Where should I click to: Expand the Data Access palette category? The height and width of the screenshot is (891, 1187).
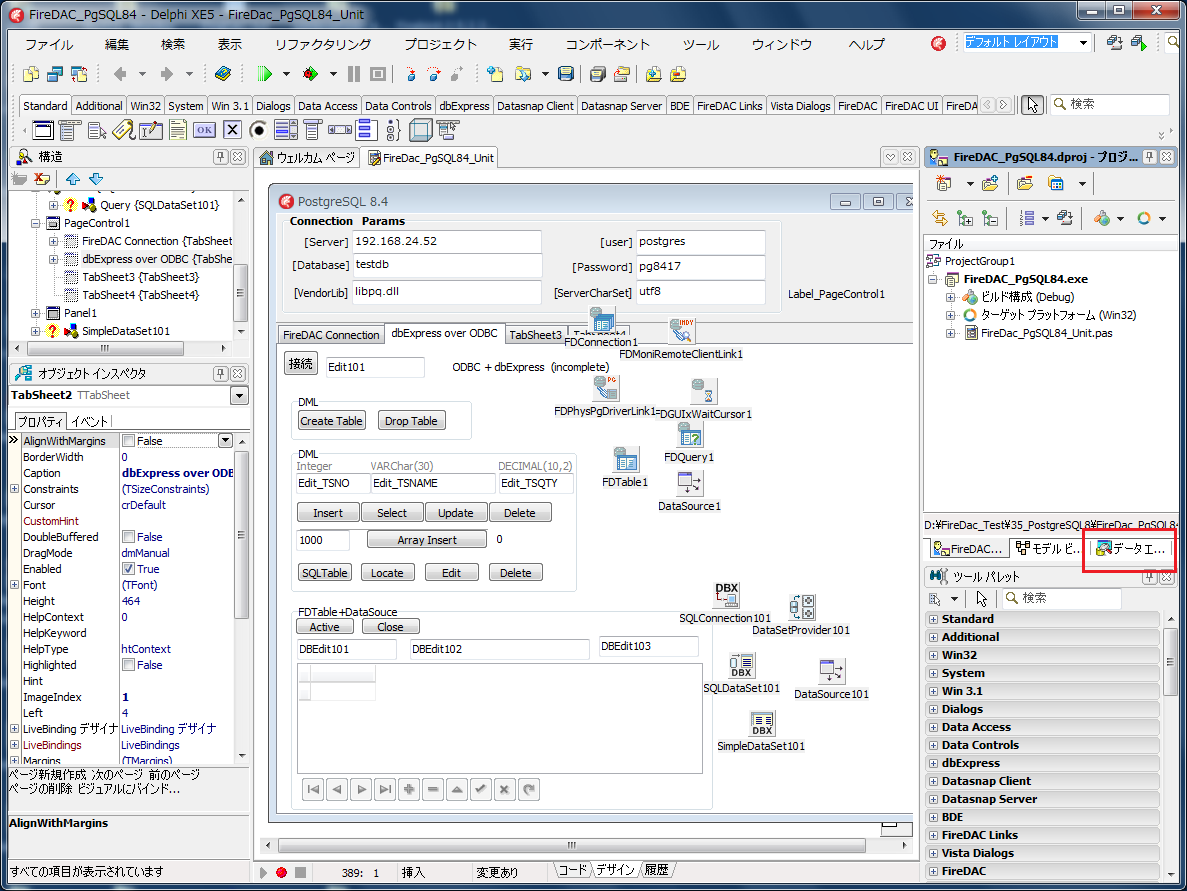tap(933, 727)
